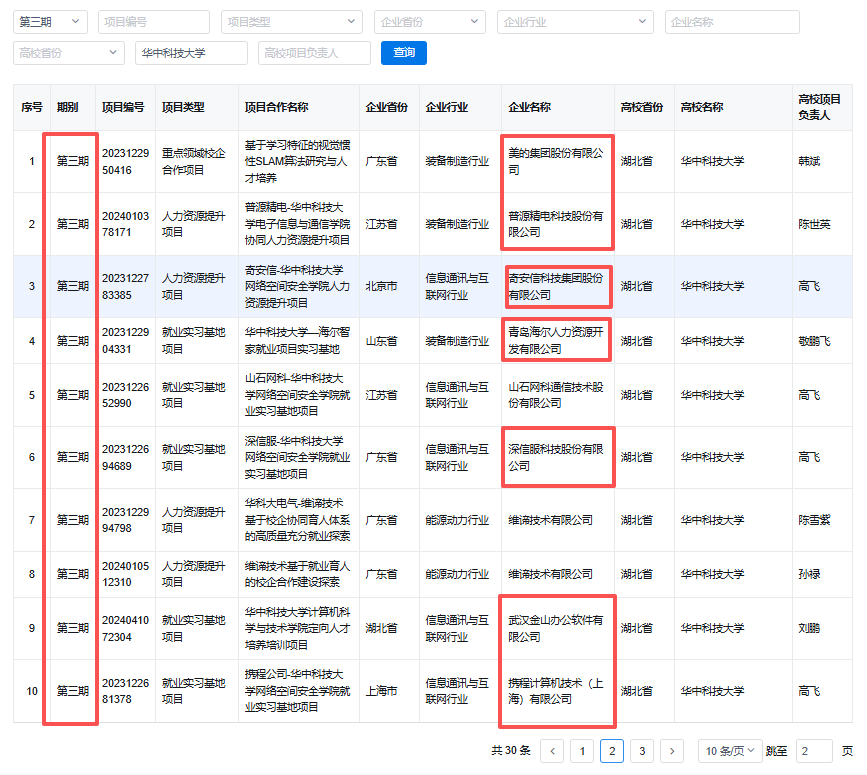Click company 武汉金山办公软件有限公司
Image resolution: width=867 pixels, height=775 pixels.
coord(556,629)
